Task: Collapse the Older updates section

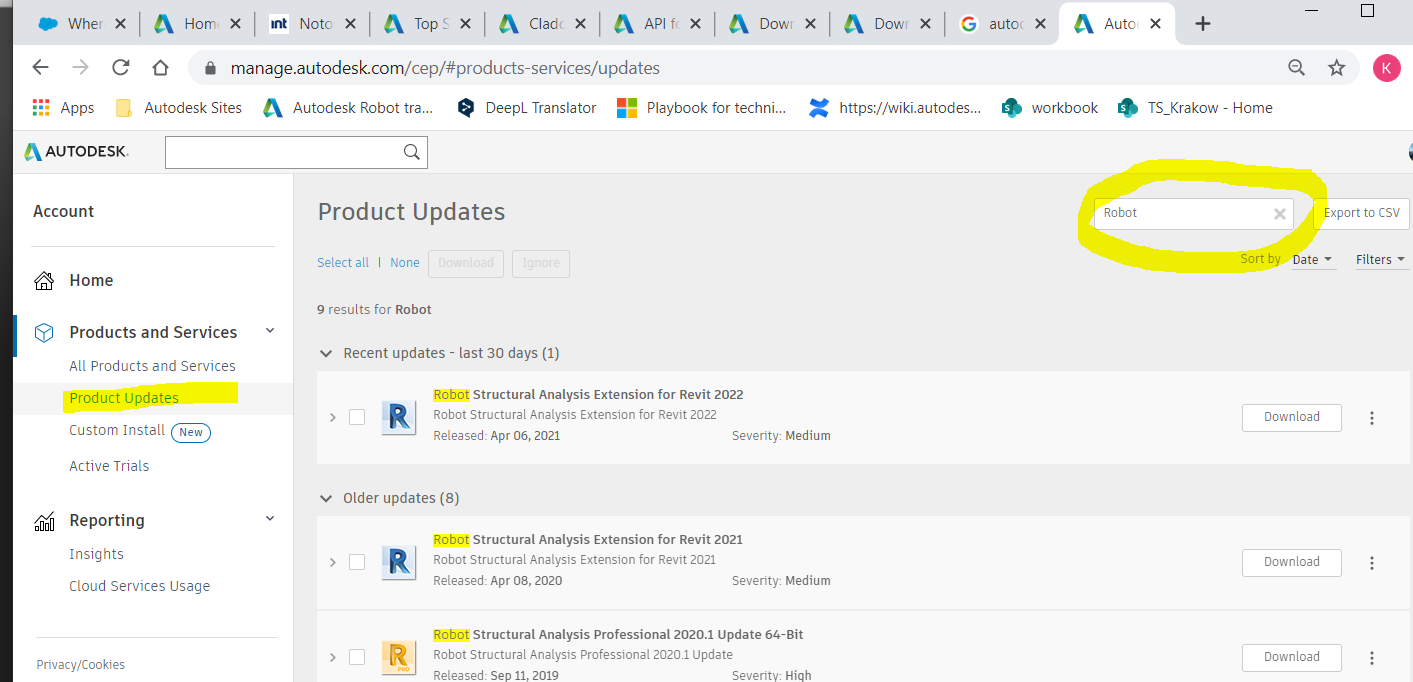Action: click(x=326, y=497)
